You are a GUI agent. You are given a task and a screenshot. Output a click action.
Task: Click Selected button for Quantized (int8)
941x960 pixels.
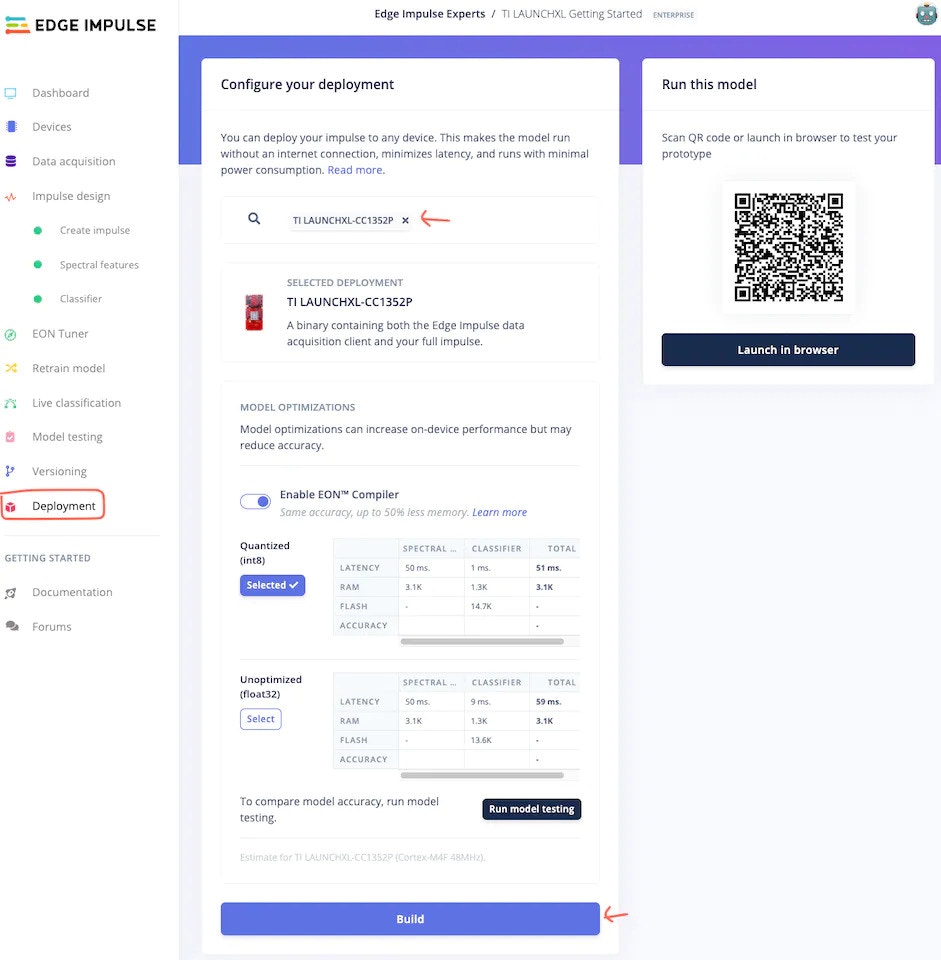[272, 585]
